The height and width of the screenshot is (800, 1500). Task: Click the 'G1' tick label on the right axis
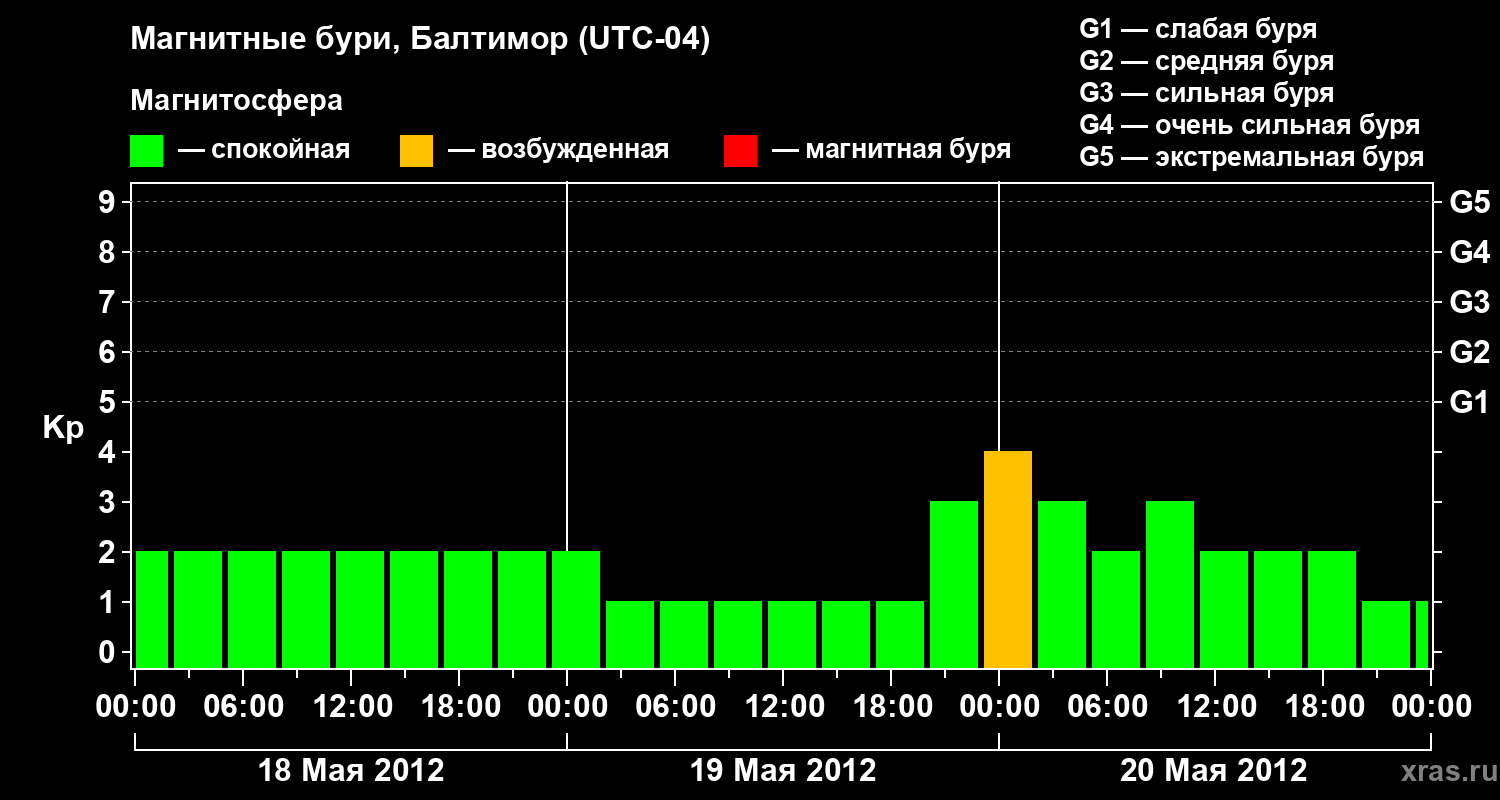point(1469,402)
